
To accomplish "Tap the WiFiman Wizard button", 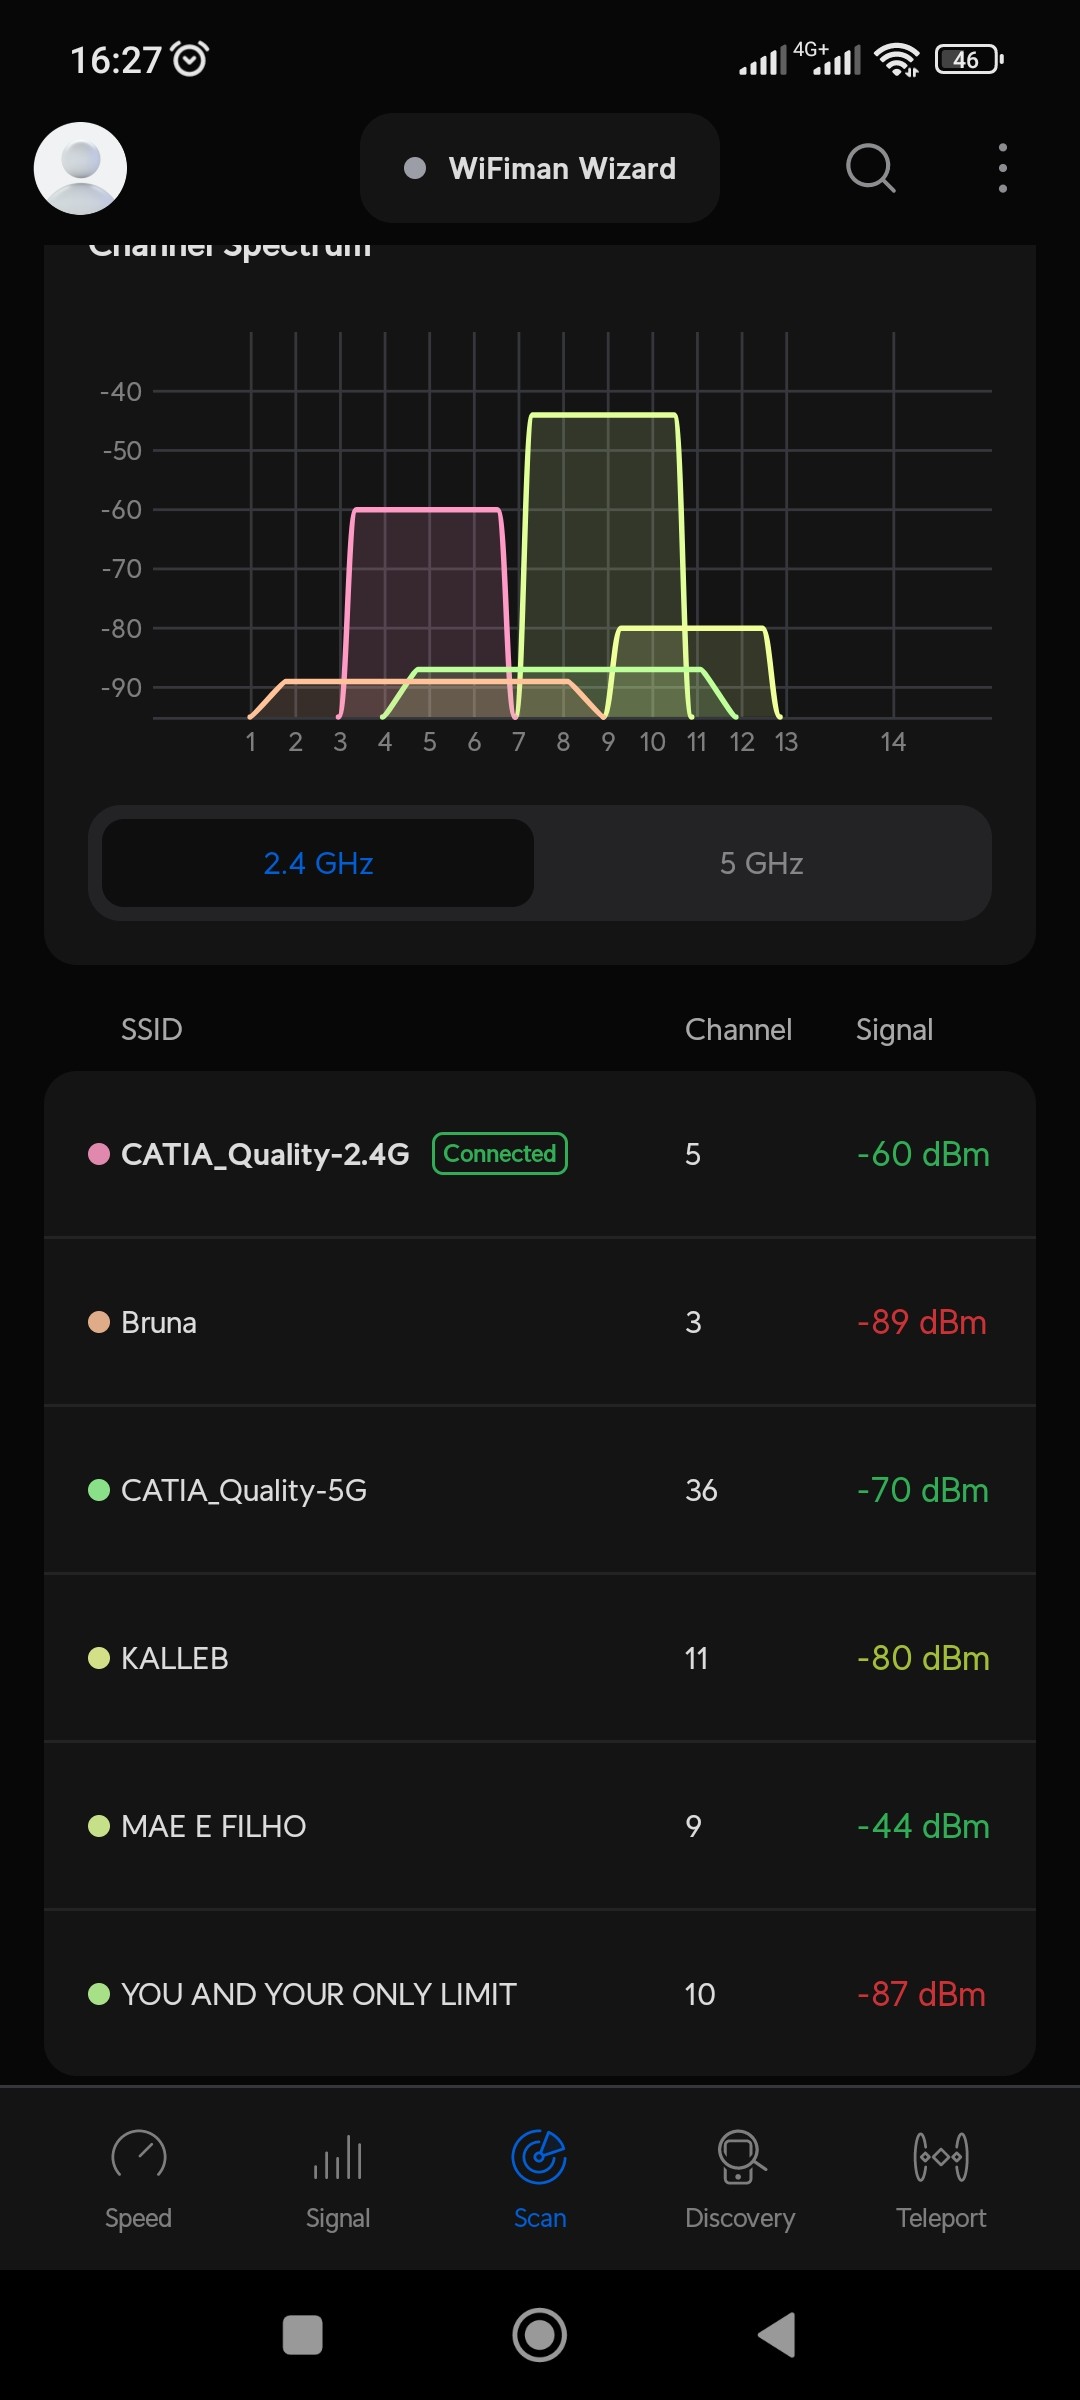I will pos(540,168).
